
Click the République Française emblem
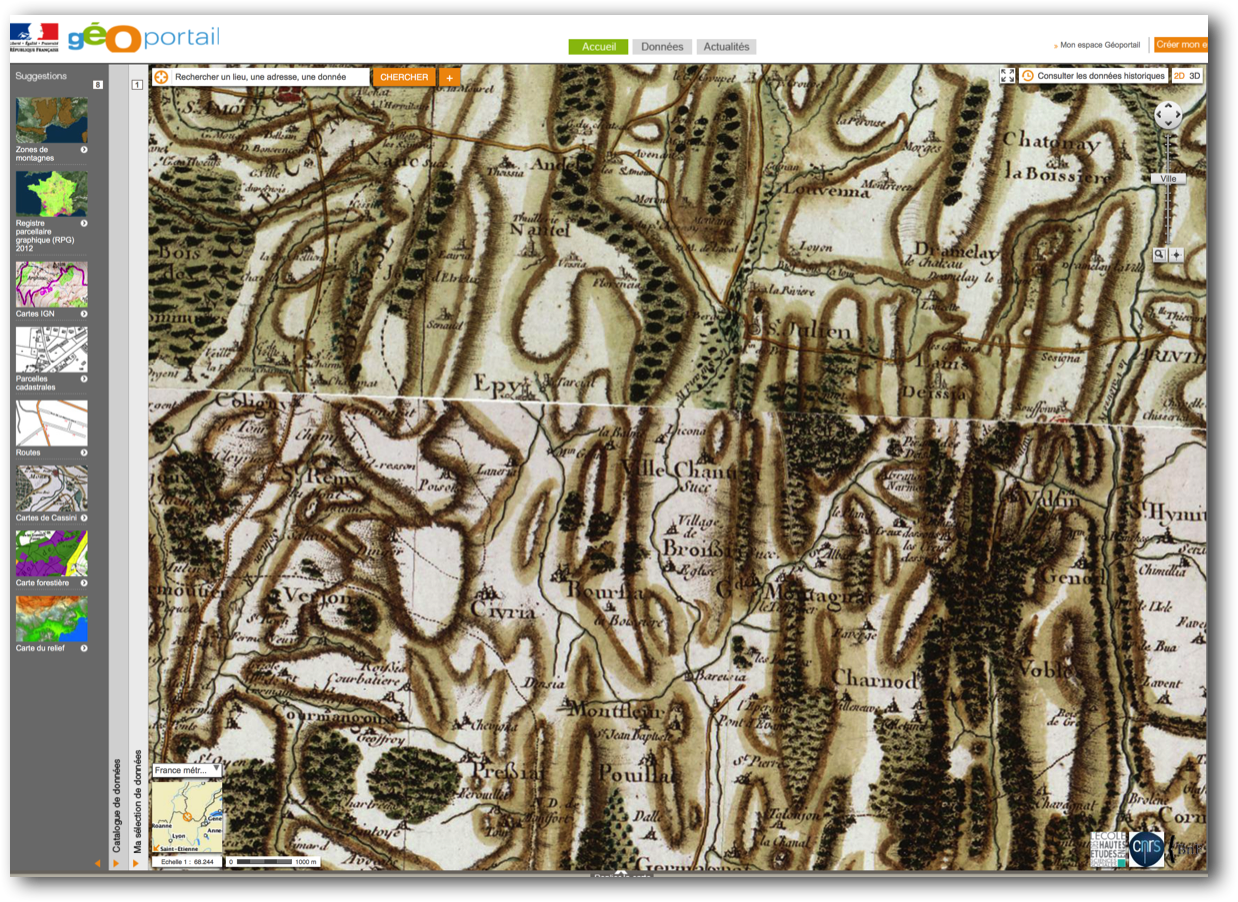[x=34, y=38]
